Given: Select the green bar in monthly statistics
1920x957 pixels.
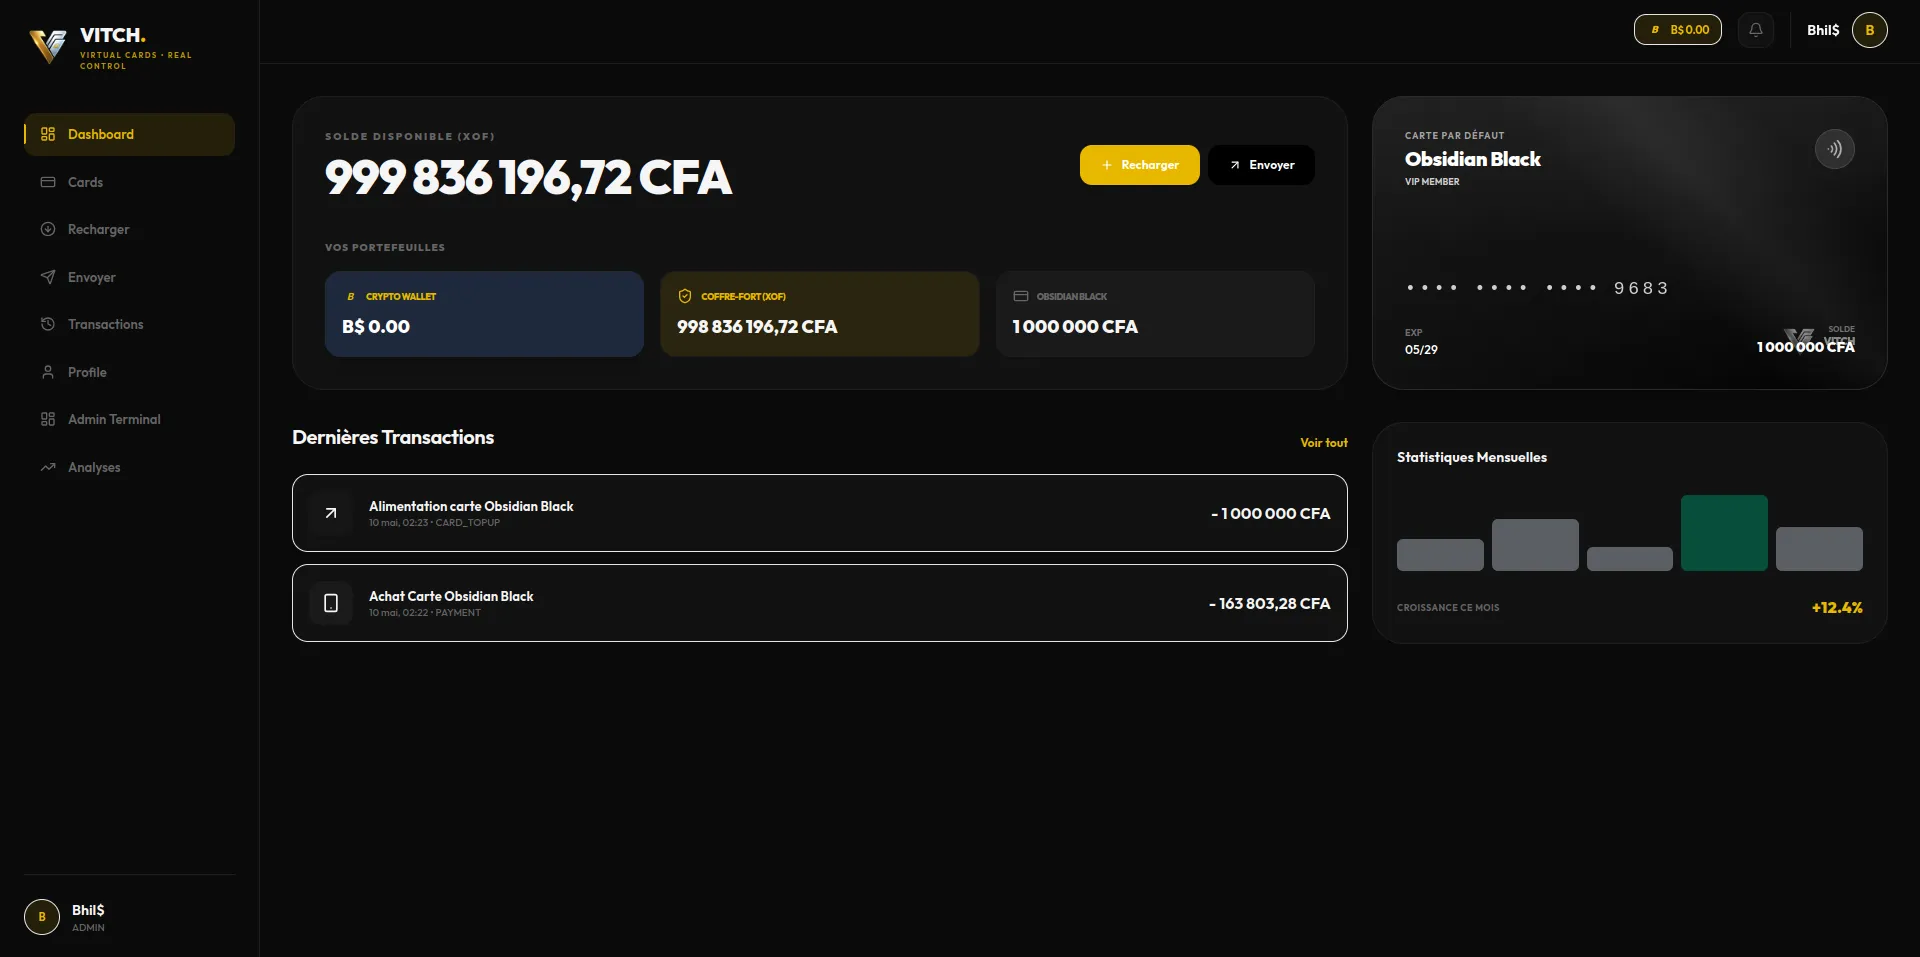Looking at the screenshot, I should coord(1724,533).
